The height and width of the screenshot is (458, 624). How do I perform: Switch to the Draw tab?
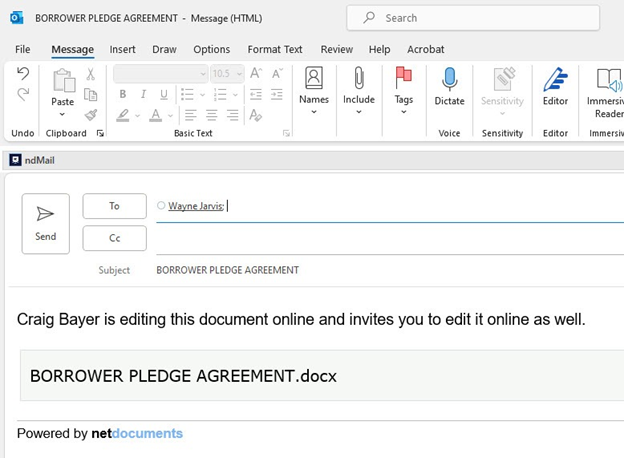pos(164,49)
